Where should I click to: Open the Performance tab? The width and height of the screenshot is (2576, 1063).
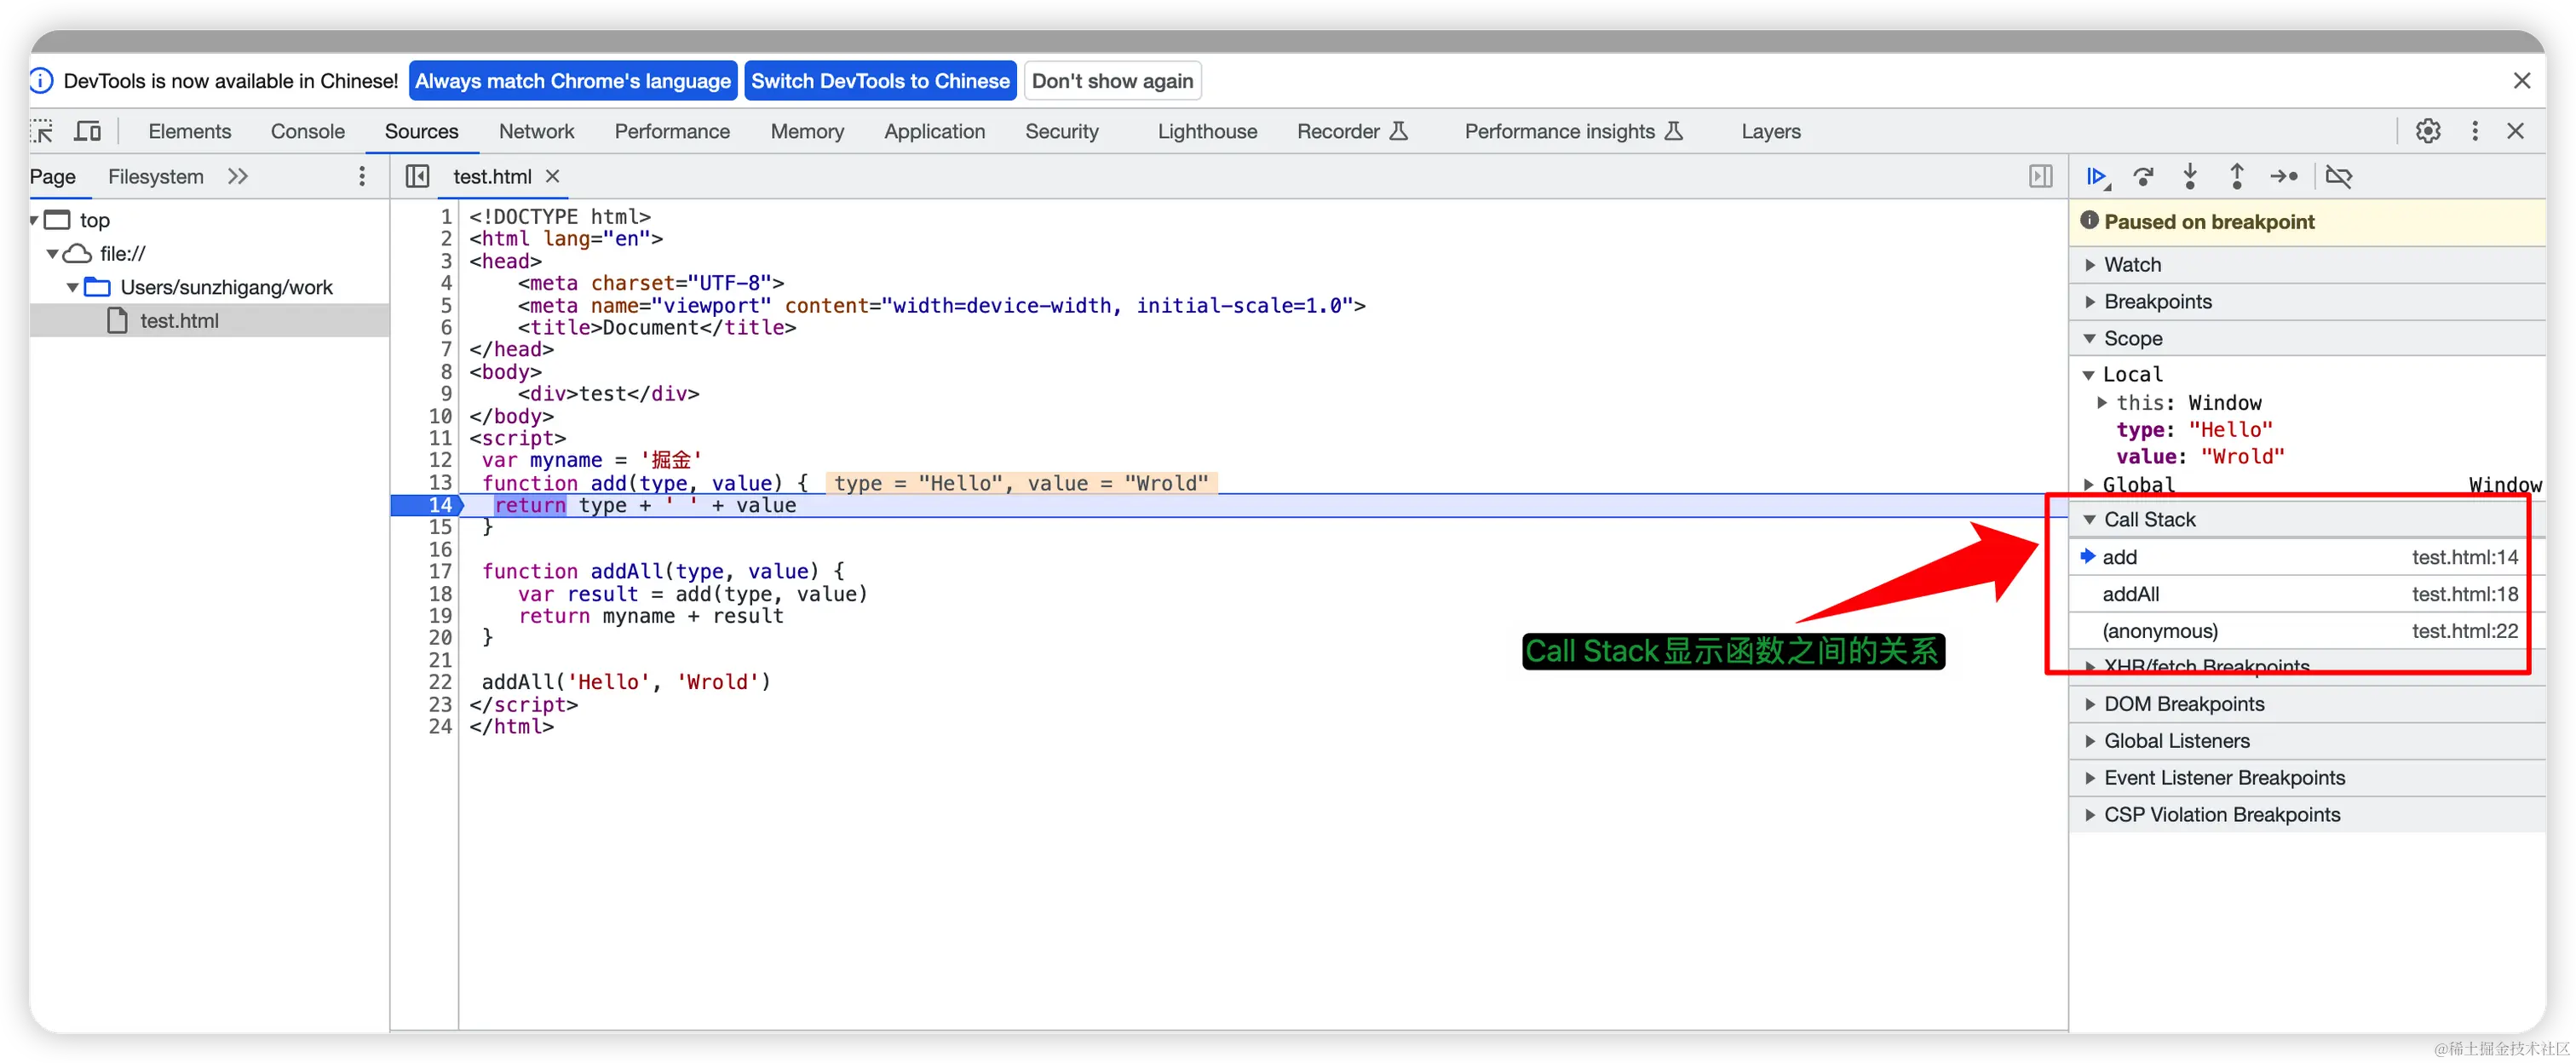pos(672,131)
